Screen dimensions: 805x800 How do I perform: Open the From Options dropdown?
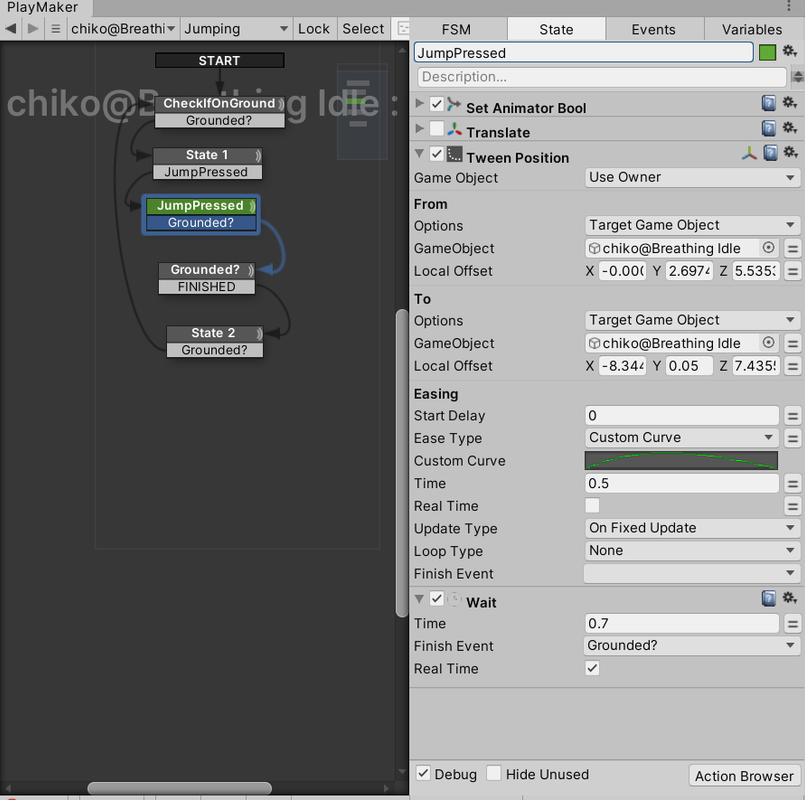692,225
